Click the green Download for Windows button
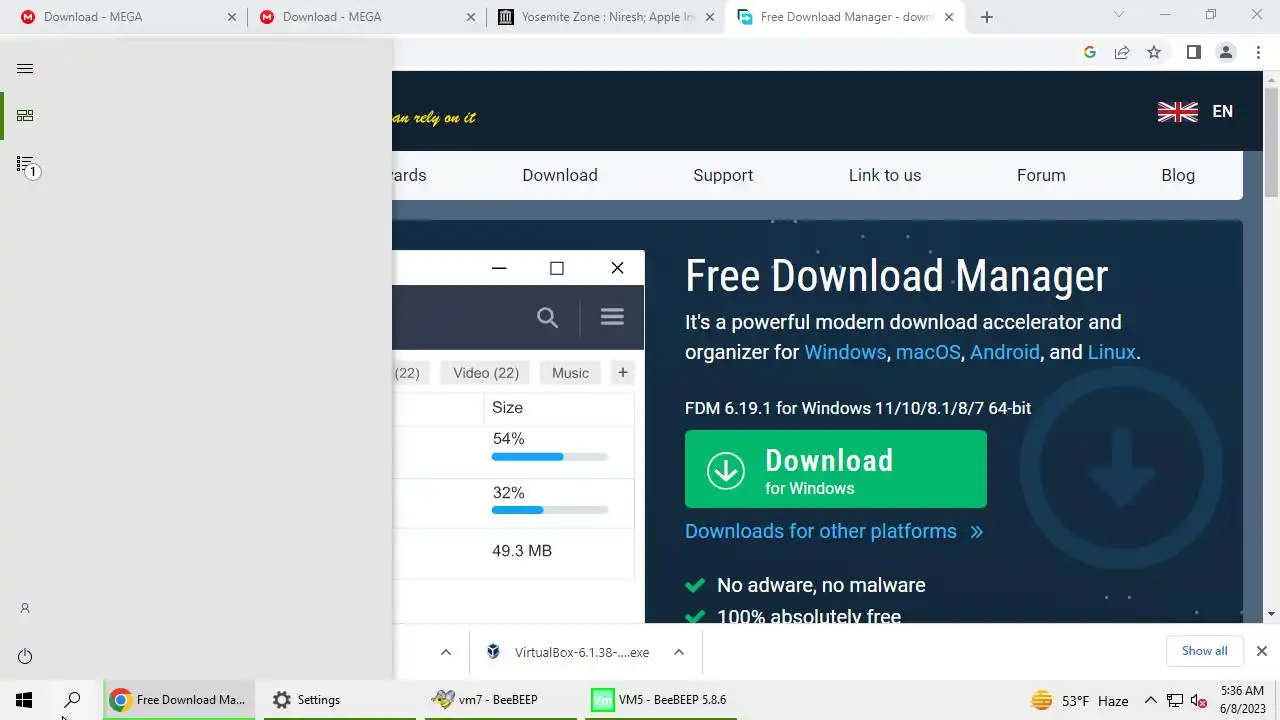Screen dimensions: 1280x720 836,469
